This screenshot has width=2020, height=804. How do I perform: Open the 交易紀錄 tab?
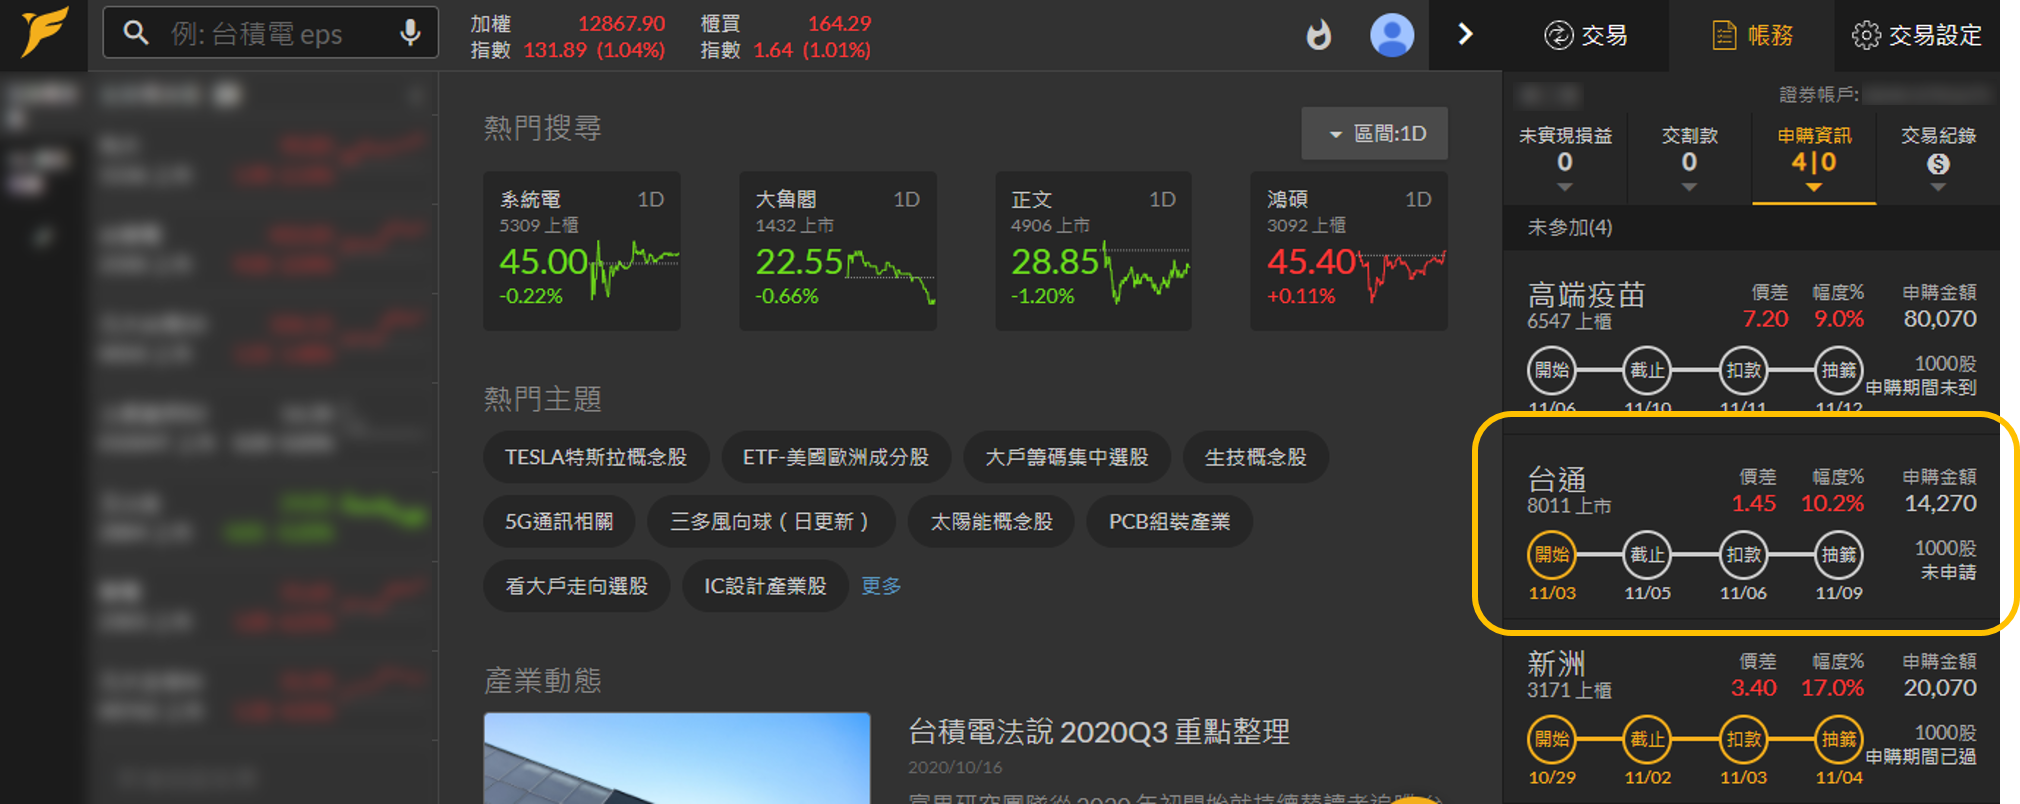pyautogui.click(x=1938, y=158)
